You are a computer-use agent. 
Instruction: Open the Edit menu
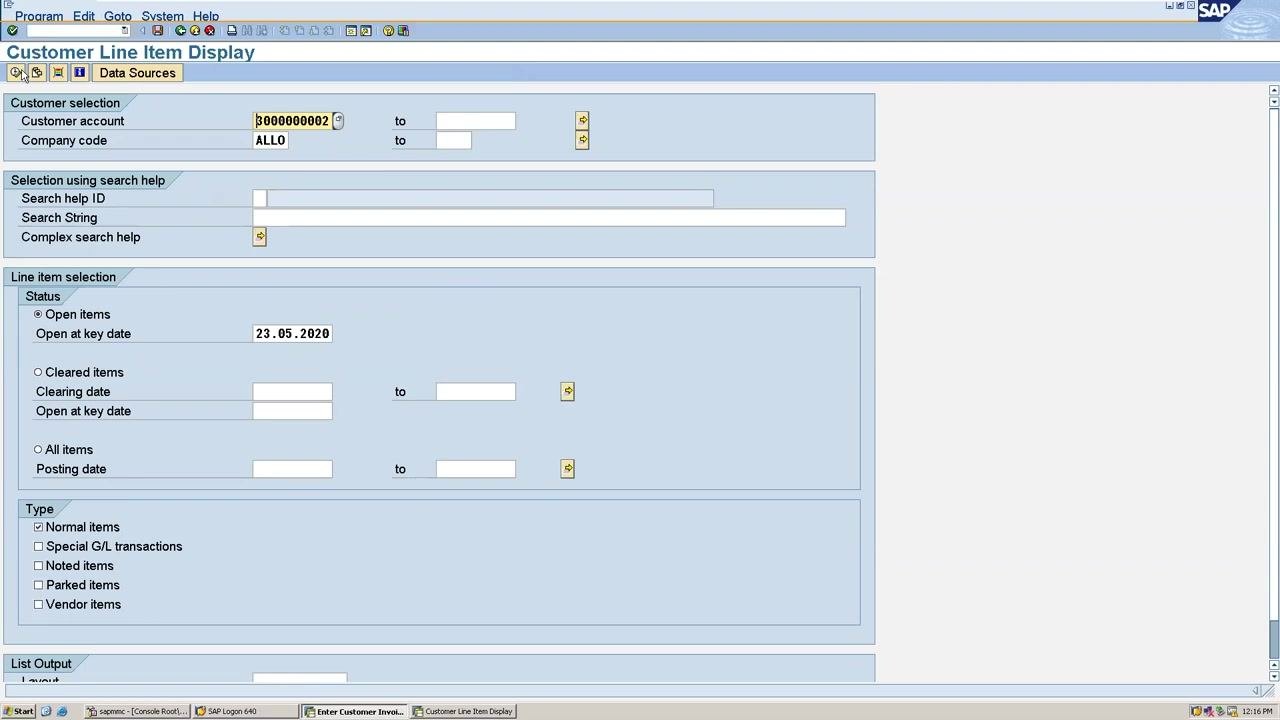(x=84, y=16)
